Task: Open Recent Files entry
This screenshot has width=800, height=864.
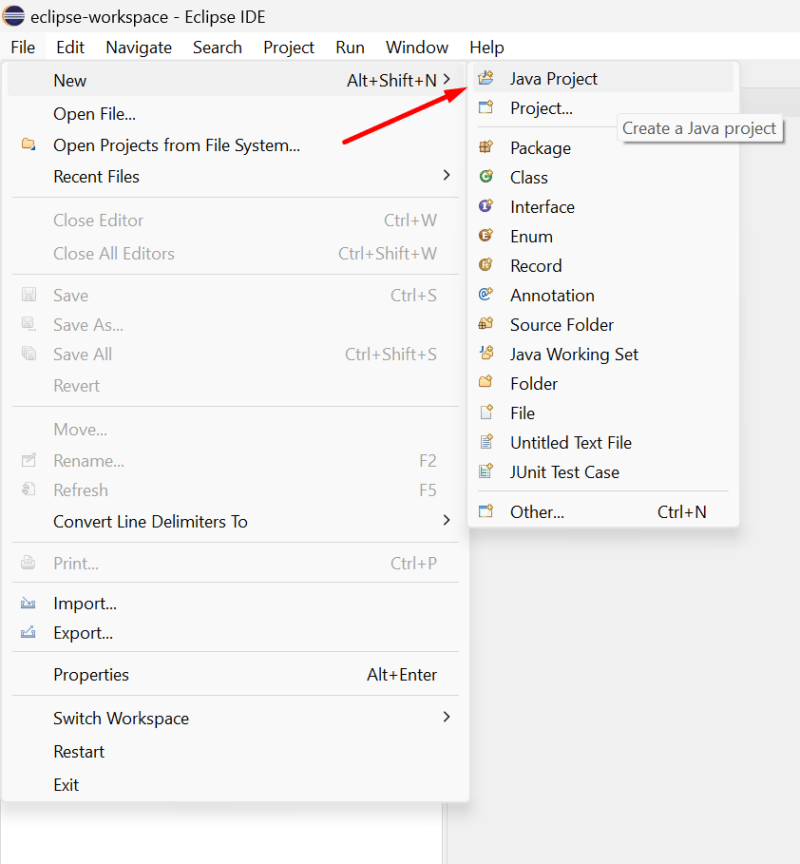Action: [235, 176]
